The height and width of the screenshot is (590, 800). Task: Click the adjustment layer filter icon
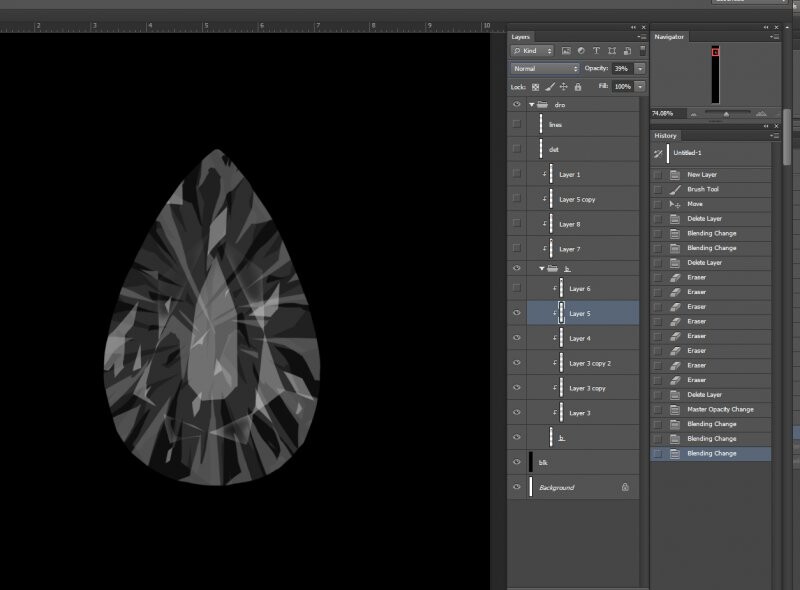pyautogui.click(x=581, y=50)
